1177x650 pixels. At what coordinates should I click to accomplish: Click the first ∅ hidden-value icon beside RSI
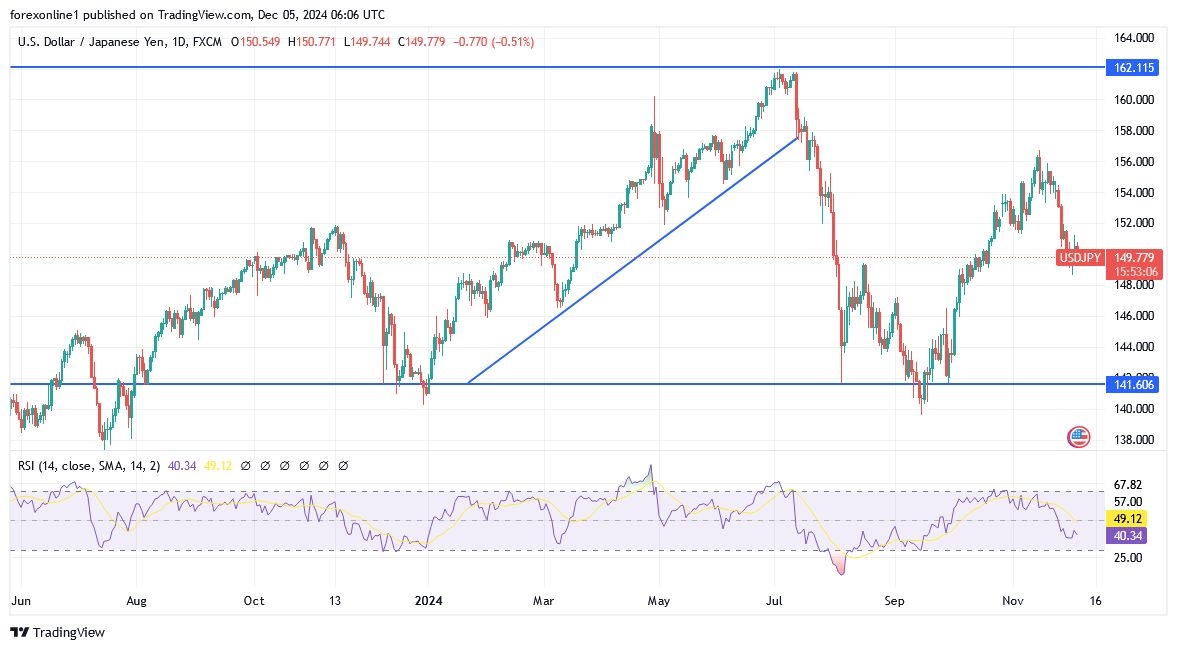point(246,465)
